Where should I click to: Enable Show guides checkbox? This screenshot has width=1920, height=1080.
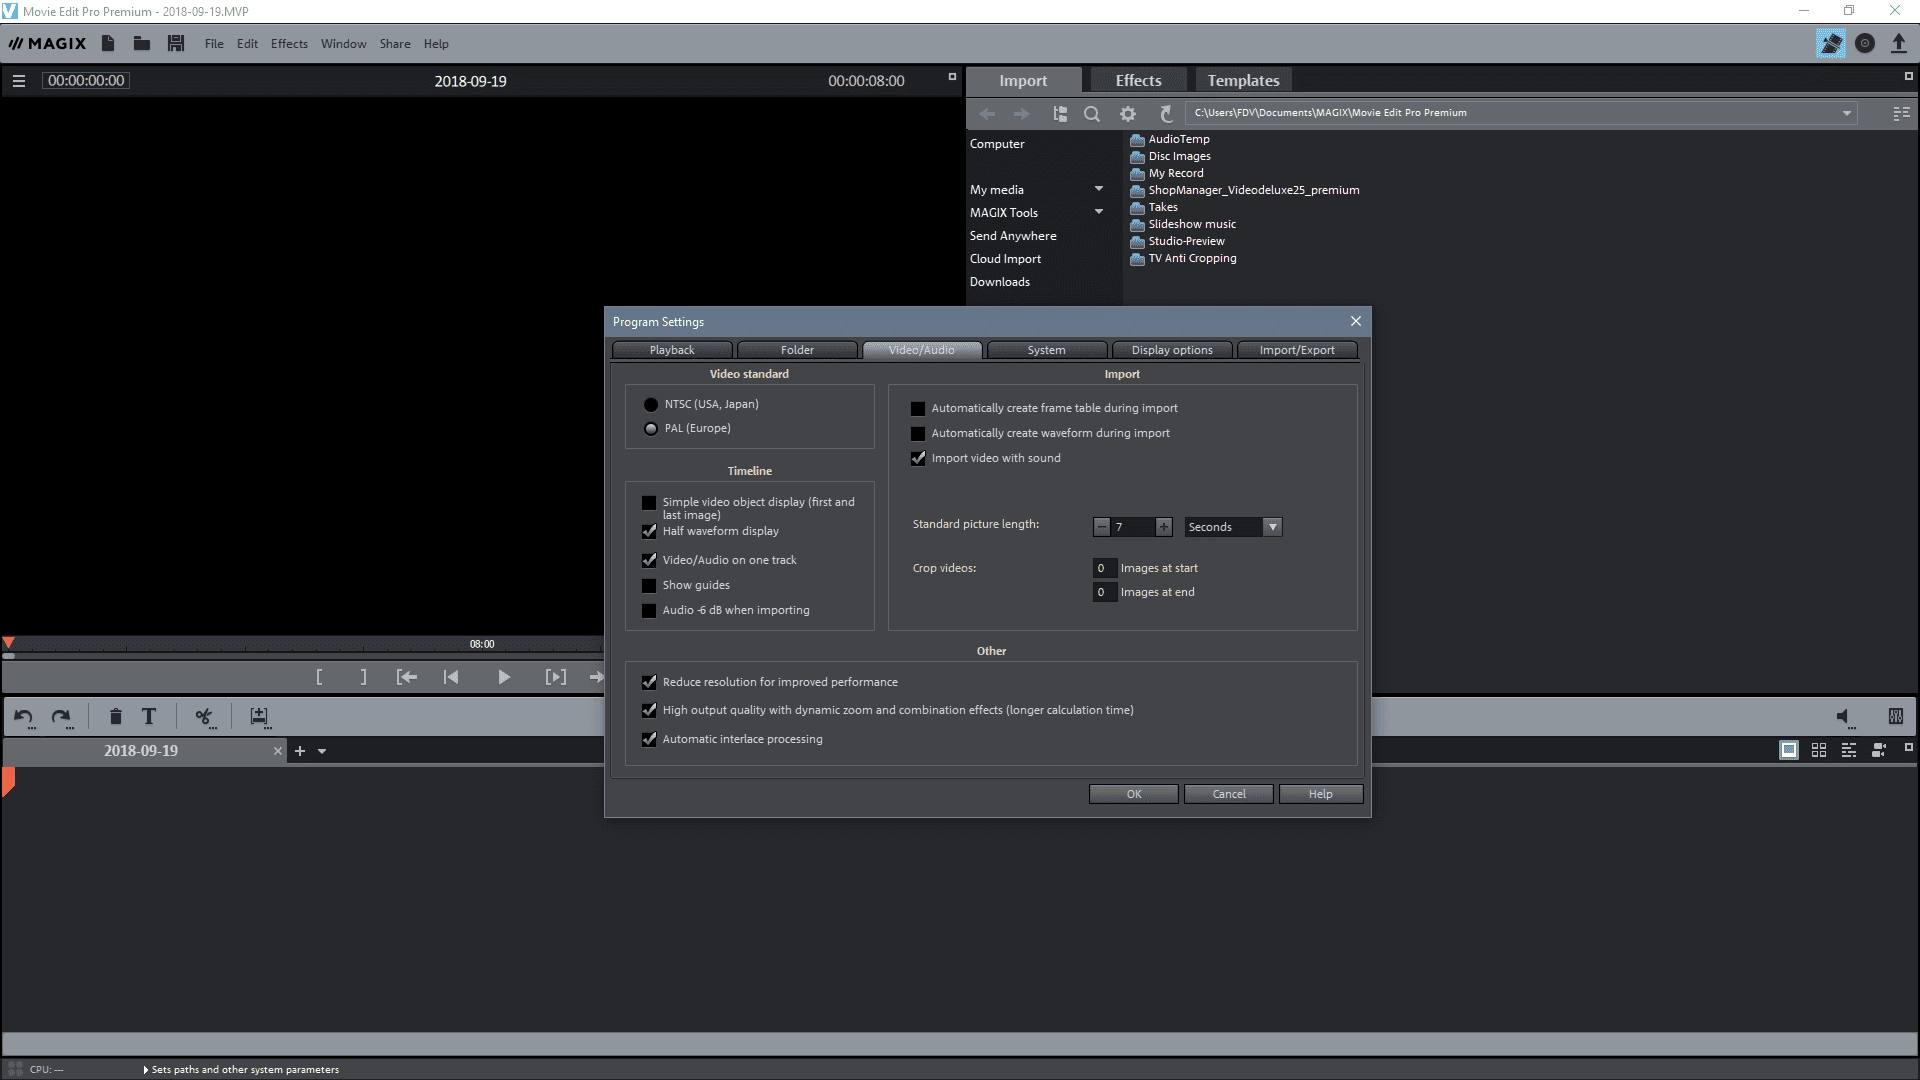[x=649, y=586]
